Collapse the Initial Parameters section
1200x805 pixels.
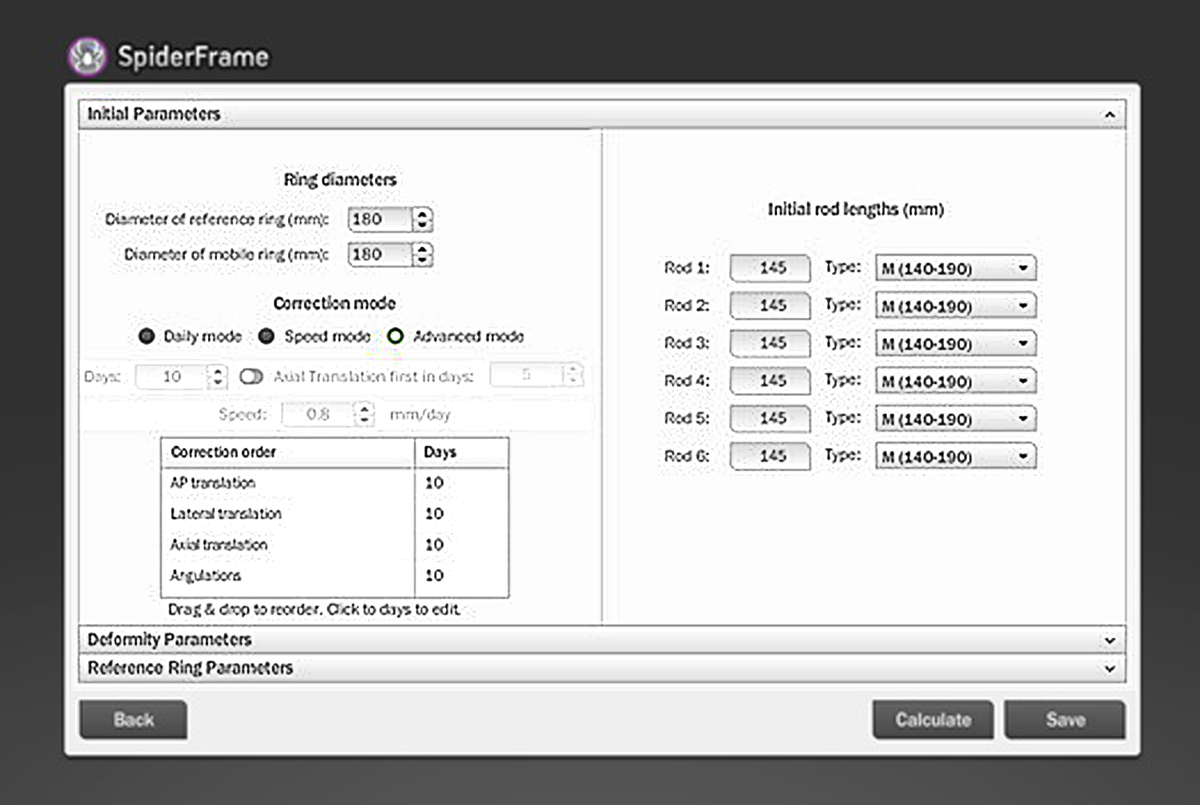(1109, 115)
